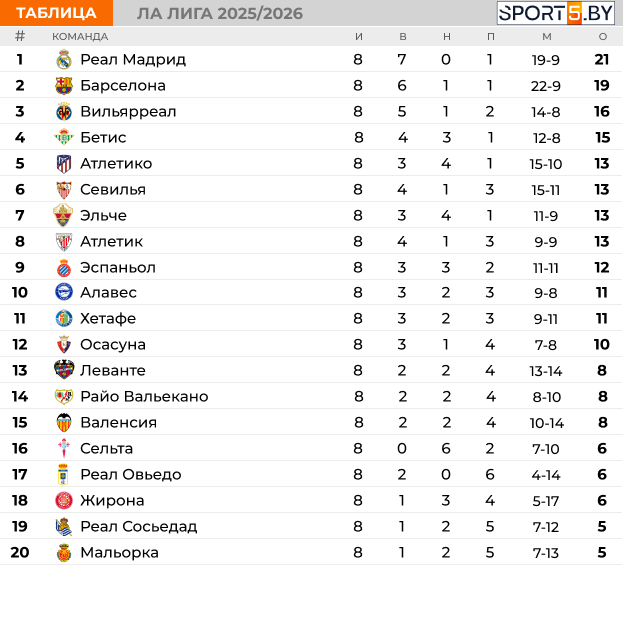Click the Girona club crest
Image resolution: width=623 pixels, height=640 pixels.
pos(64,501)
